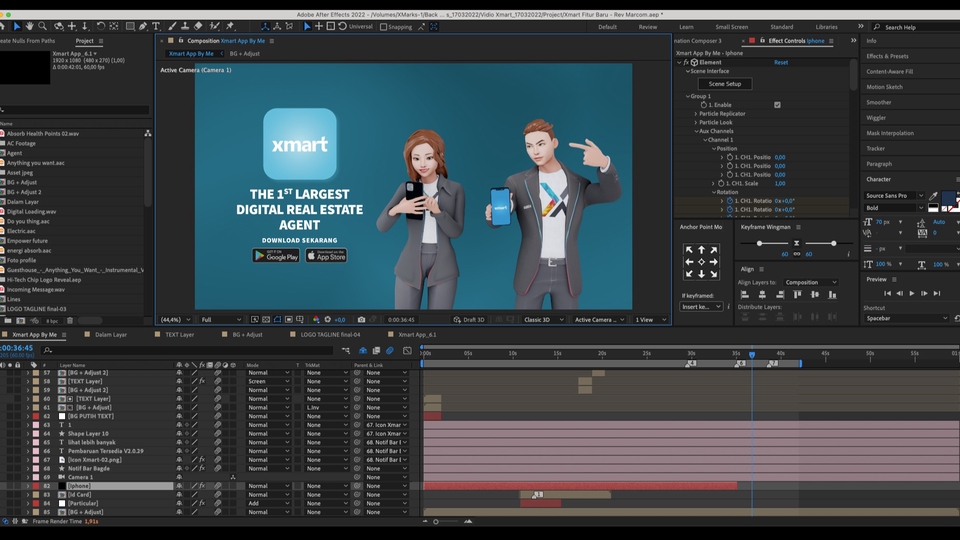Move anchor point to center diamond
This screenshot has height=540, width=960.
click(702, 262)
